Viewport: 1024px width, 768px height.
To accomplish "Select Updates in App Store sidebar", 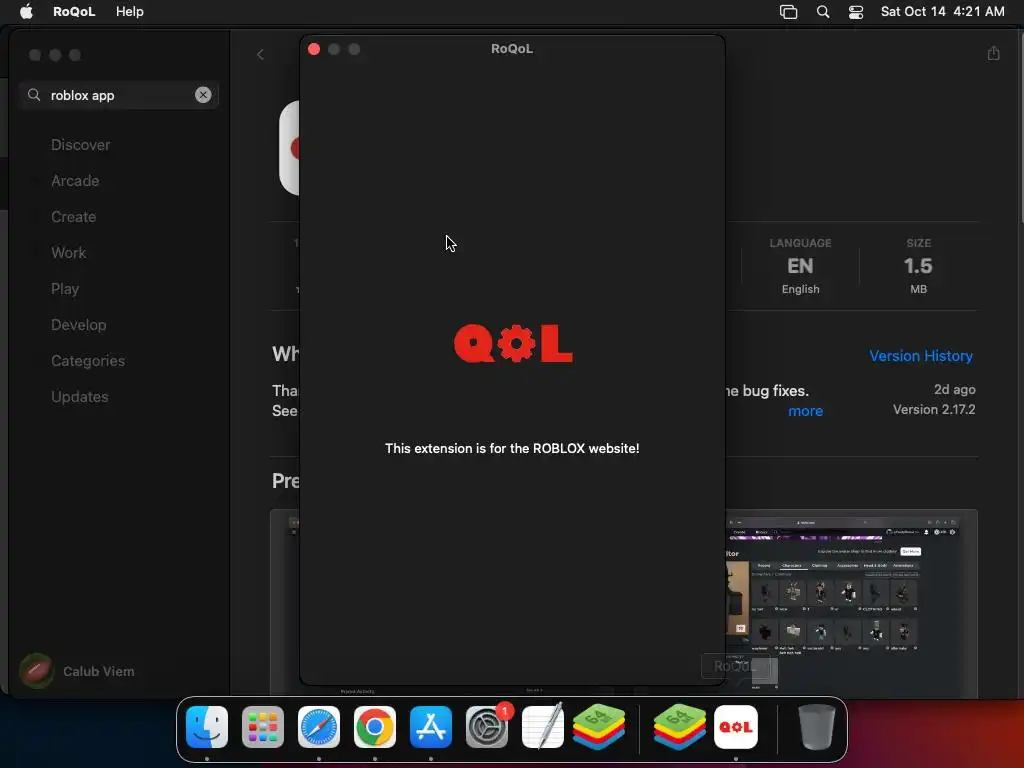I will coord(80,396).
